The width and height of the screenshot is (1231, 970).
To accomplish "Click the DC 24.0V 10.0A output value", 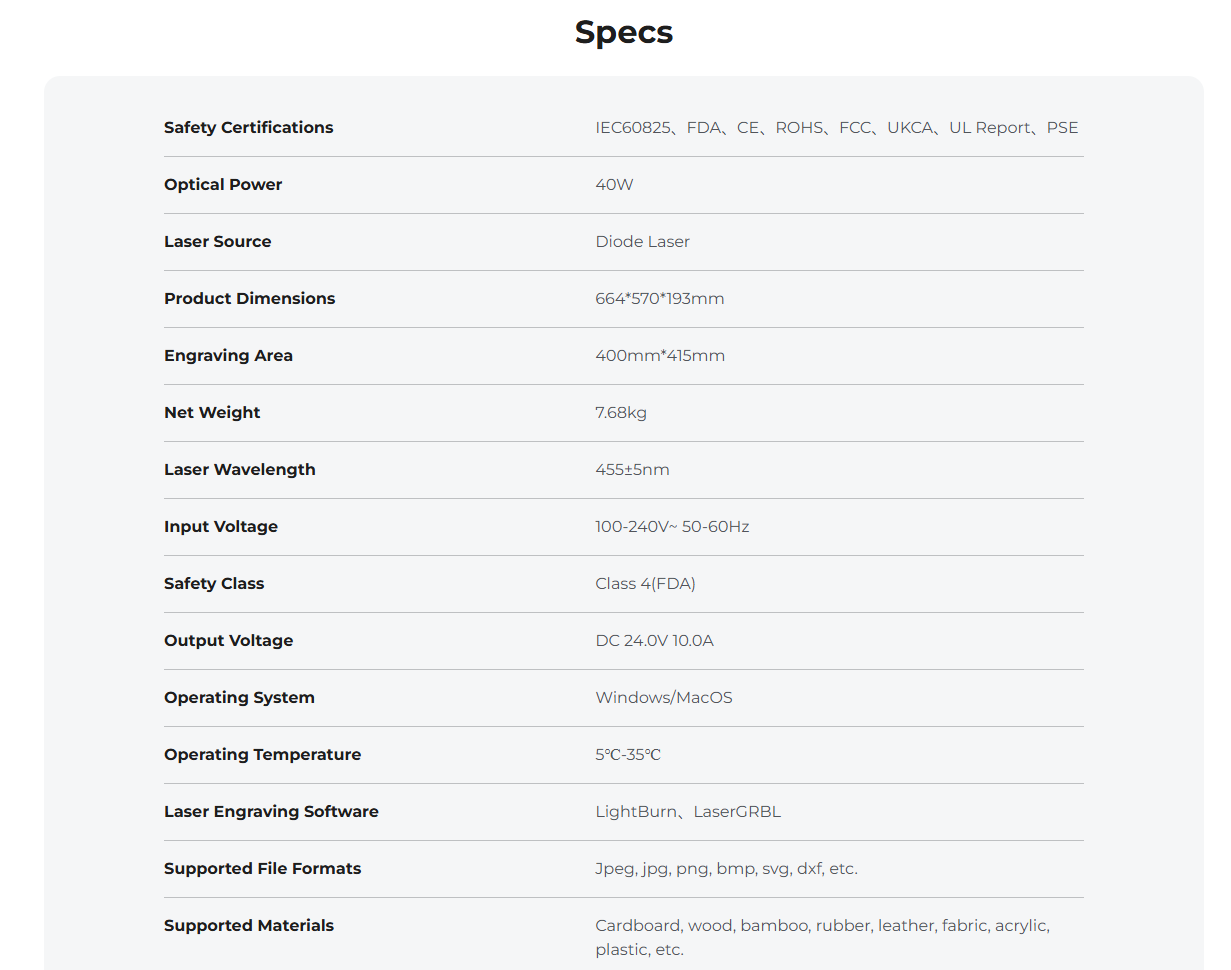I will (654, 640).
